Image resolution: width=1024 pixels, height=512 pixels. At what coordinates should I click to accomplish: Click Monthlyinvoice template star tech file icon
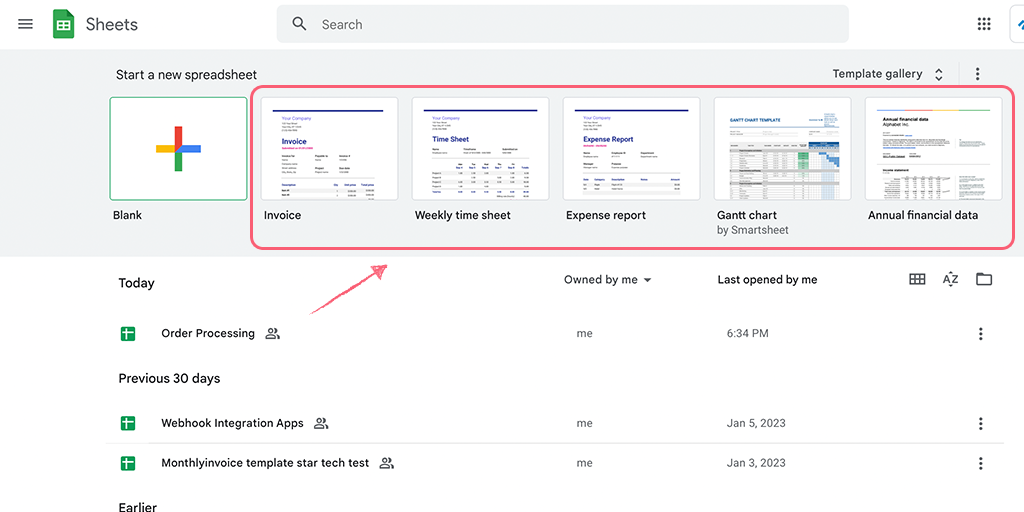pyautogui.click(x=127, y=464)
